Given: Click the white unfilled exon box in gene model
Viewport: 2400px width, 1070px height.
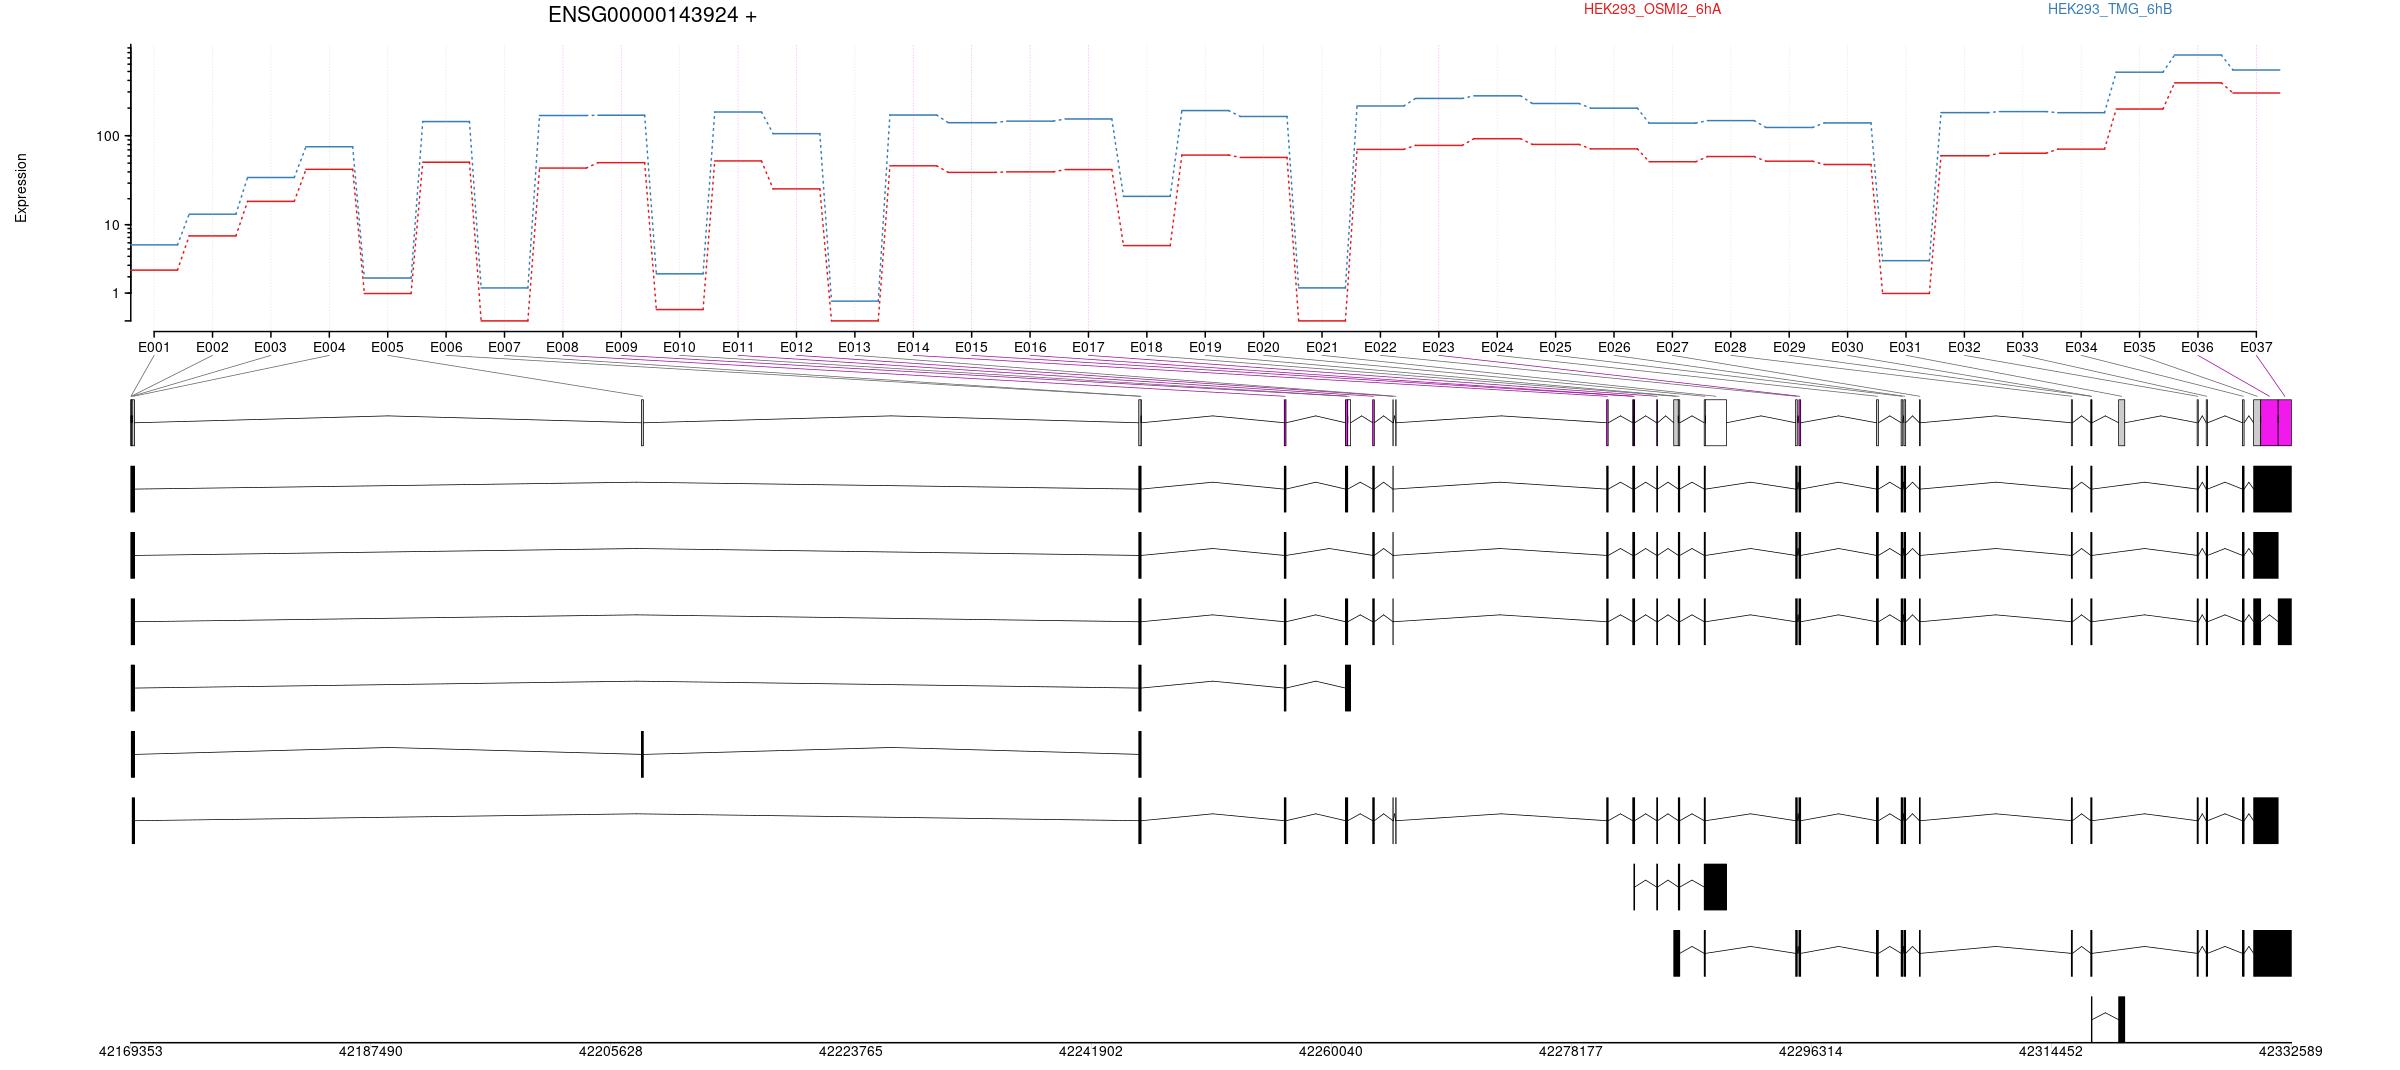Looking at the screenshot, I should (x=1715, y=422).
